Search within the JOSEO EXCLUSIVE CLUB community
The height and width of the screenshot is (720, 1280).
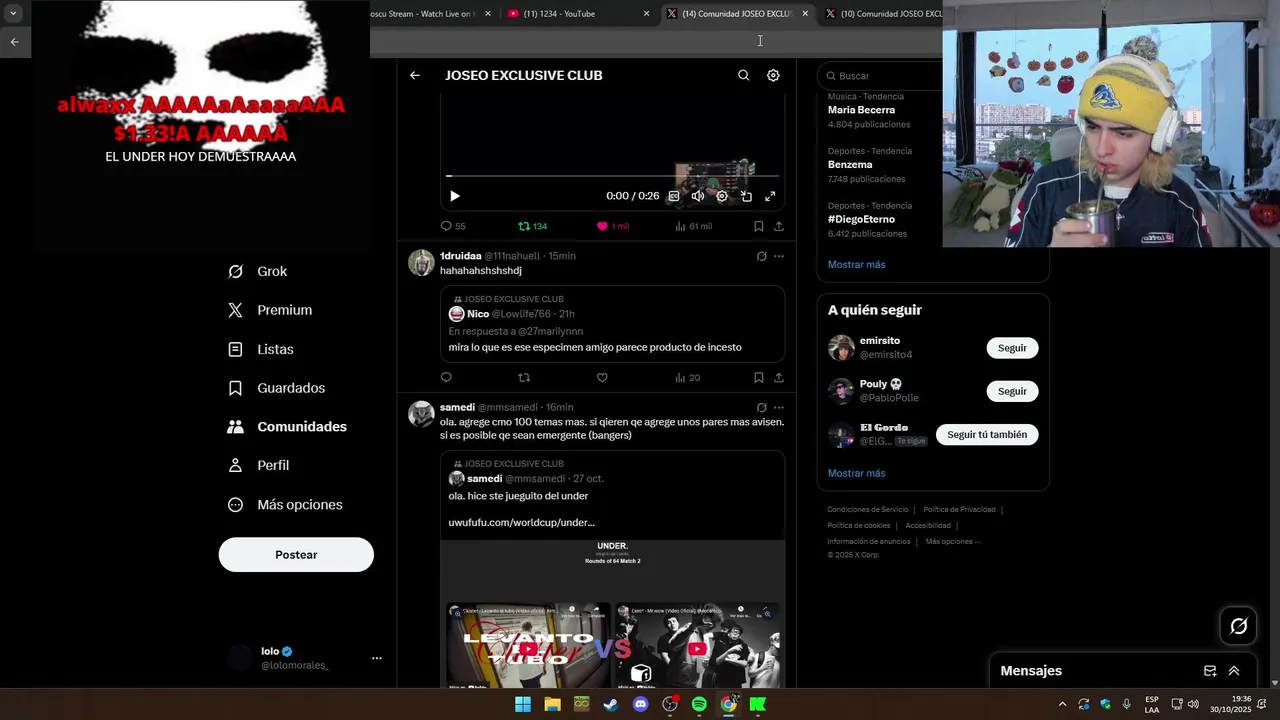coord(743,75)
